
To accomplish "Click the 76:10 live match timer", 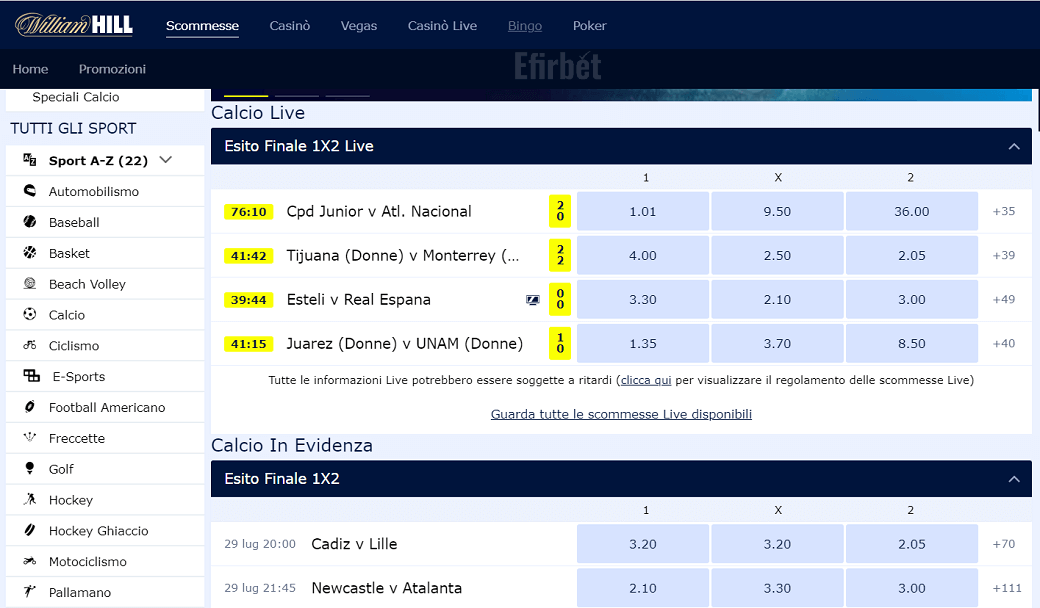I will click(249, 212).
